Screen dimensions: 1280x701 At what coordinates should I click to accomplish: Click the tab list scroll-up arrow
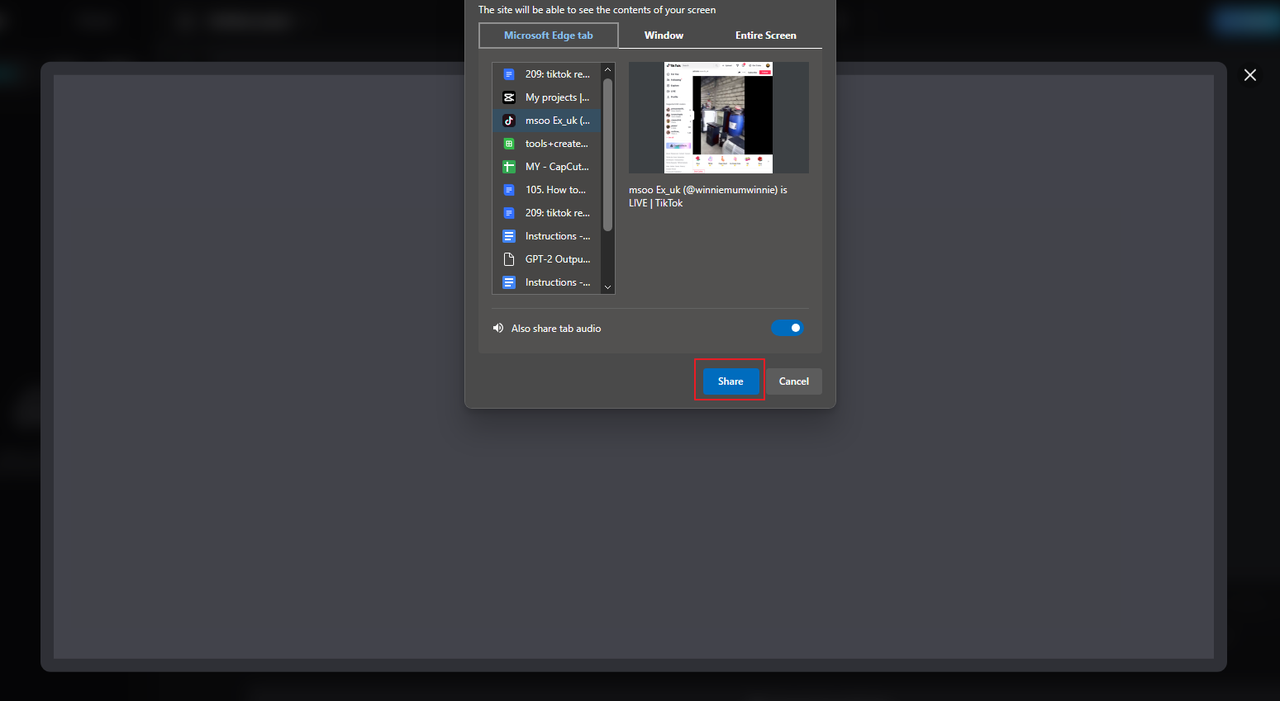pos(607,70)
